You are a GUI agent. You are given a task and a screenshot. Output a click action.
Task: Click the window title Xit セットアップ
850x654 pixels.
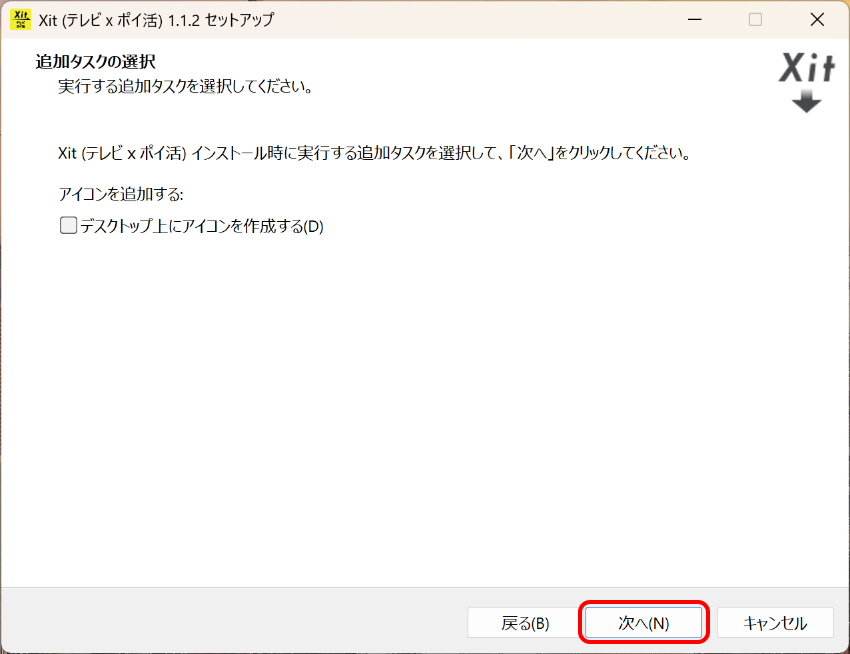coord(156,20)
